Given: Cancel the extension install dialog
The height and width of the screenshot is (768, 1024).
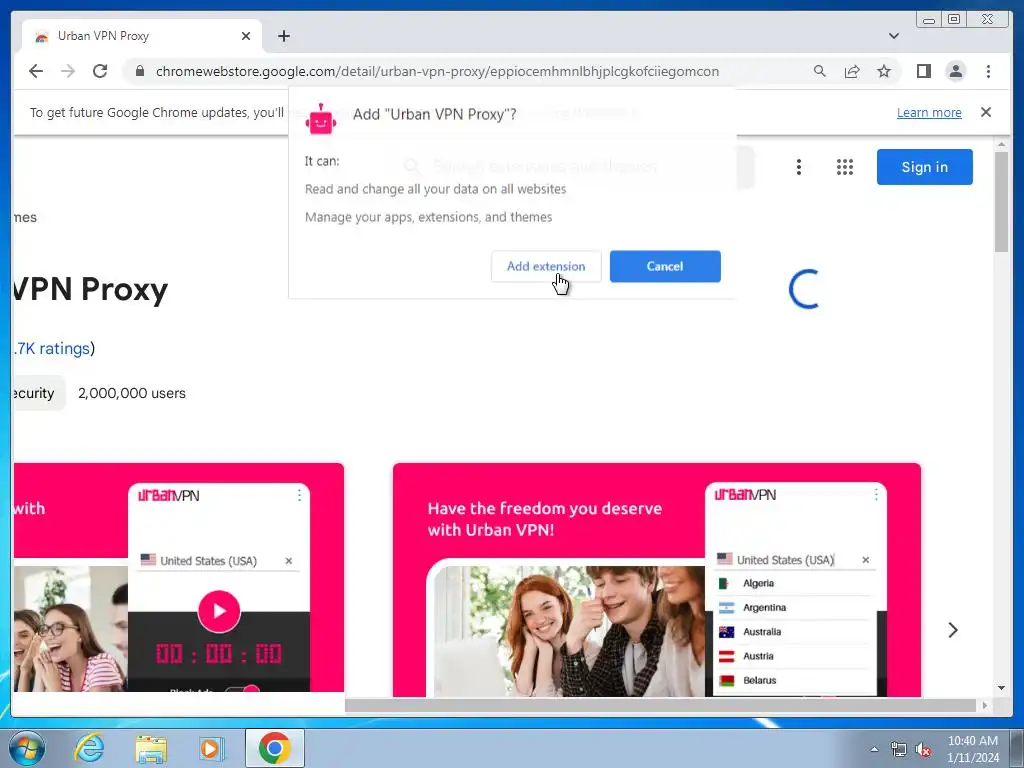Looking at the screenshot, I should click(x=665, y=266).
